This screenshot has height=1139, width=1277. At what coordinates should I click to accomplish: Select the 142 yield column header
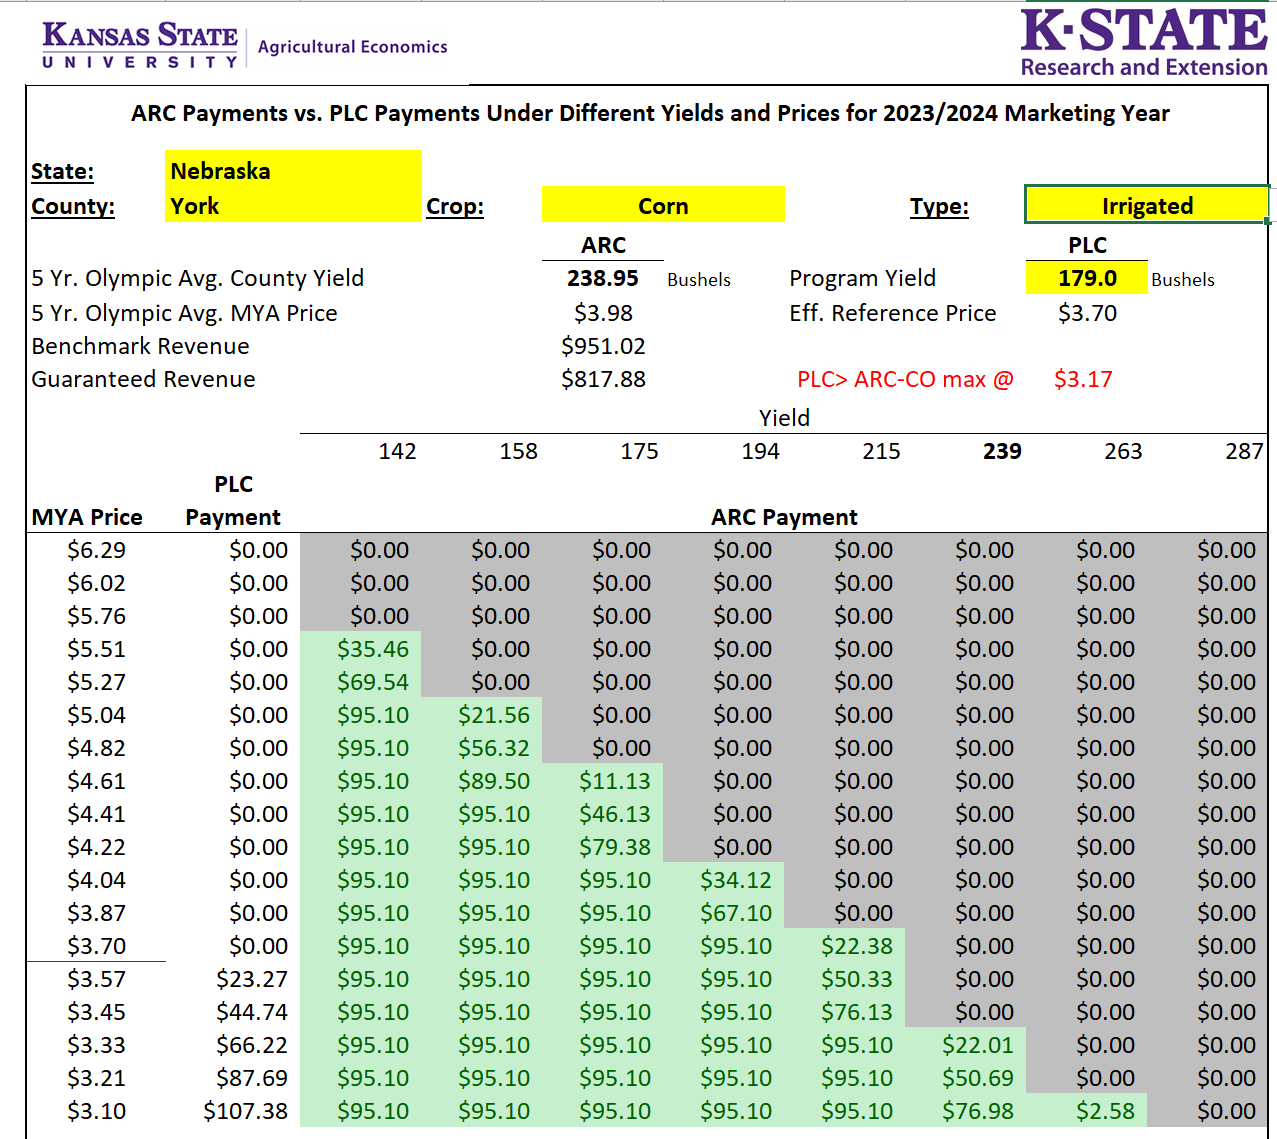coord(397,451)
